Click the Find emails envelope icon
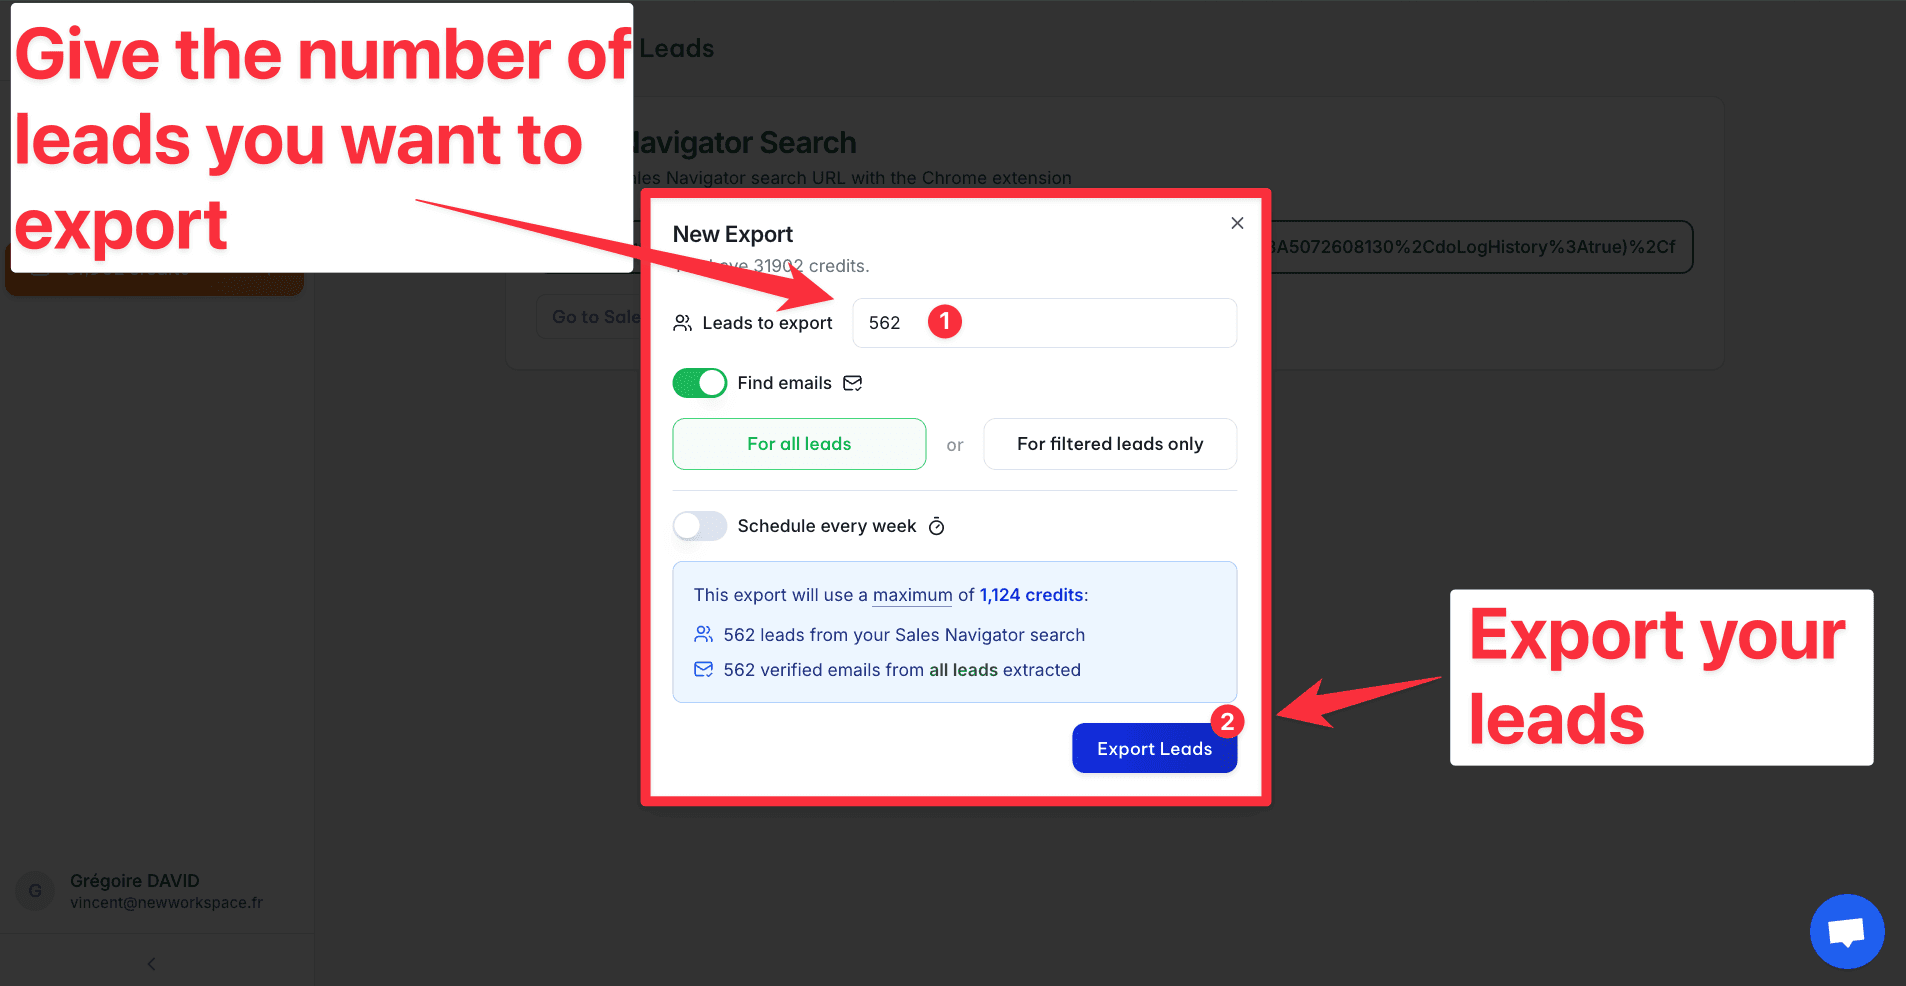This screenshot has height=986, width=1906. click(852, 383)
